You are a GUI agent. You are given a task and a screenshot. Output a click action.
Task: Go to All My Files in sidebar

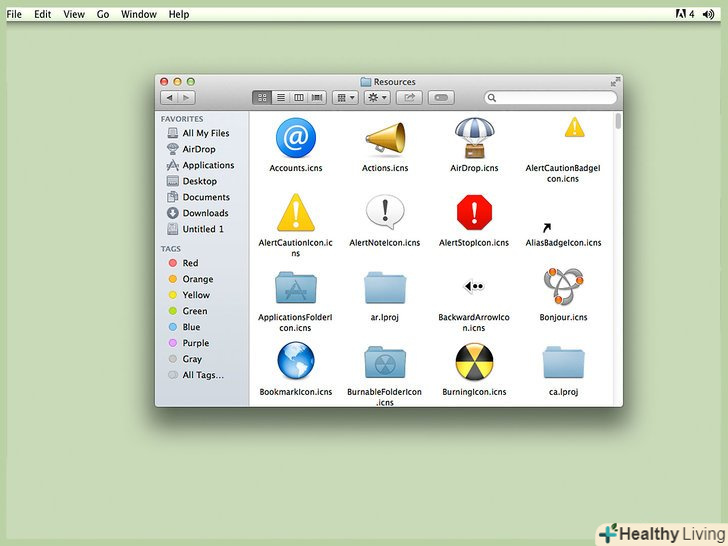click(x=198, y=133)
